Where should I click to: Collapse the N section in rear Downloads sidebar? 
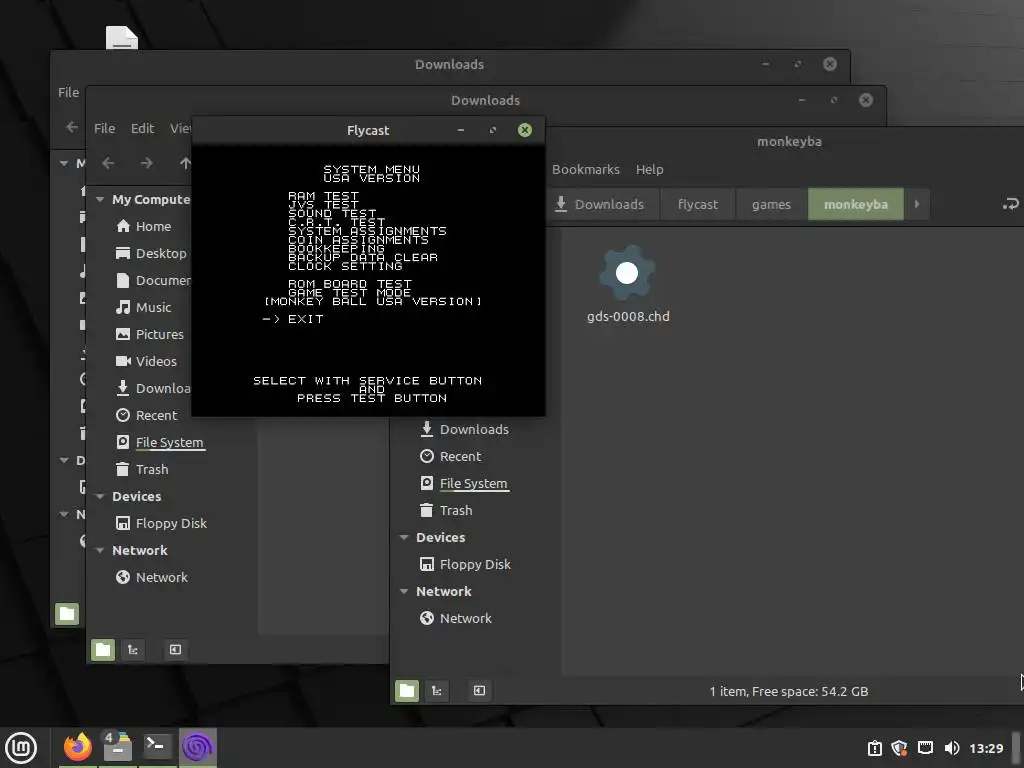(x=64, y=515)
